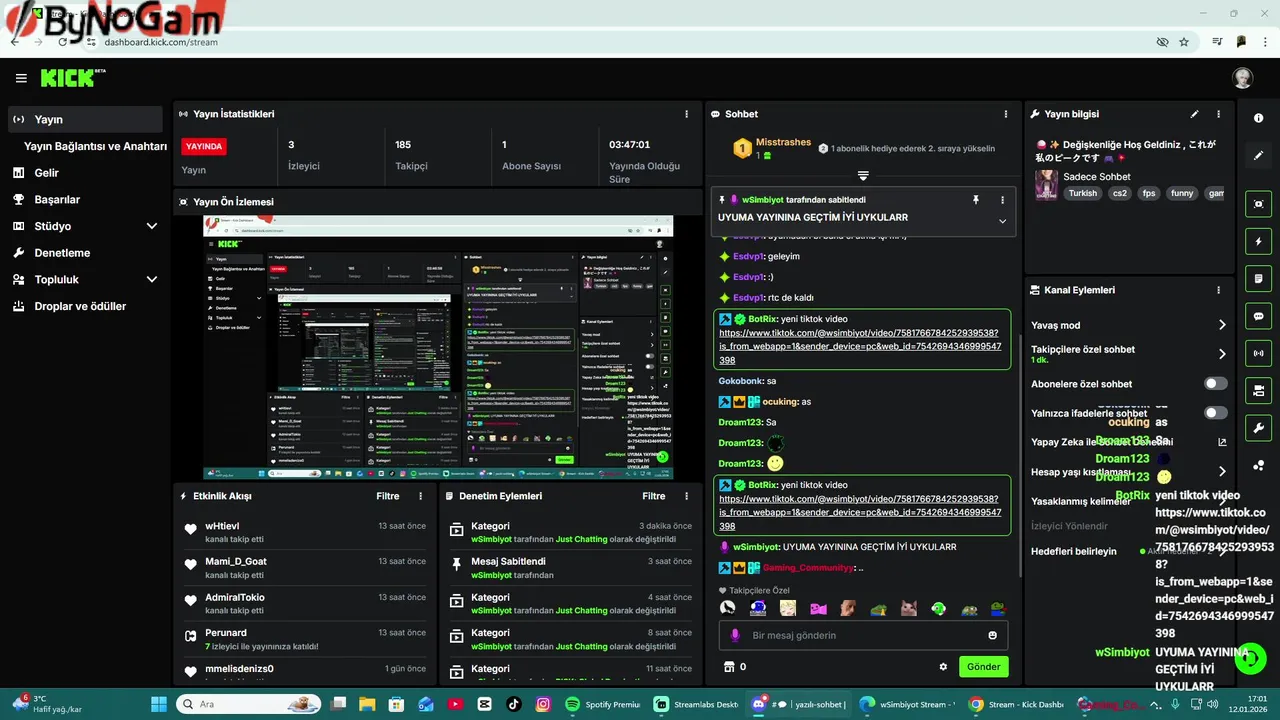Toggle Yalnızca ifadelerle sohbet switch
Image resolution: width=1280 pixels, height=720 pixels.
tap(1215, 413)
